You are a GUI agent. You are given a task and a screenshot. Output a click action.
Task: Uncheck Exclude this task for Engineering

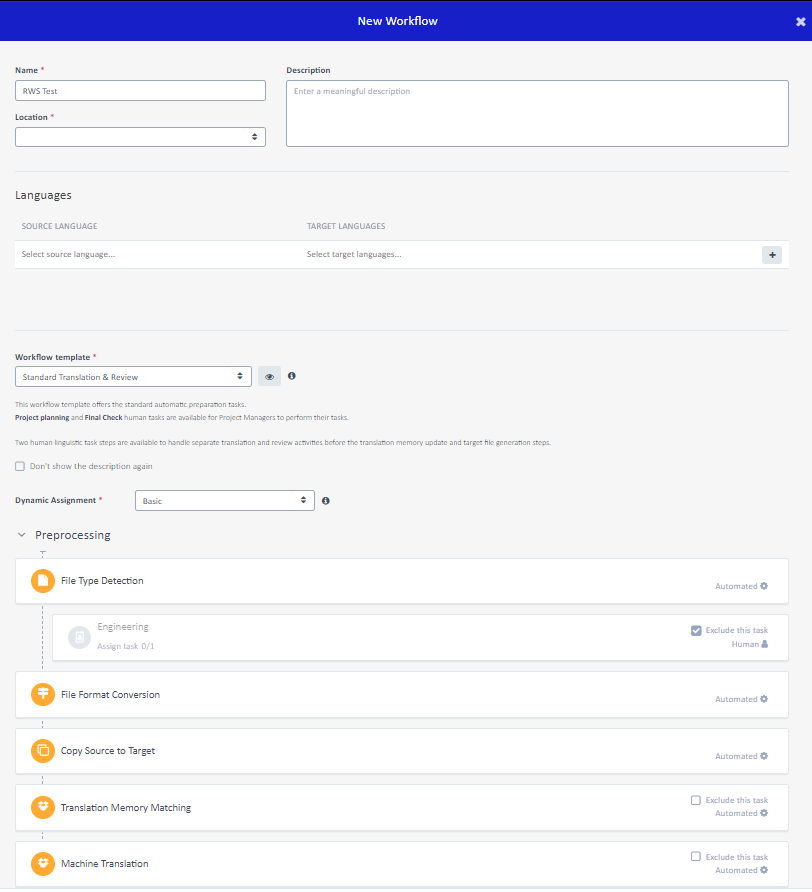(696, 630)
